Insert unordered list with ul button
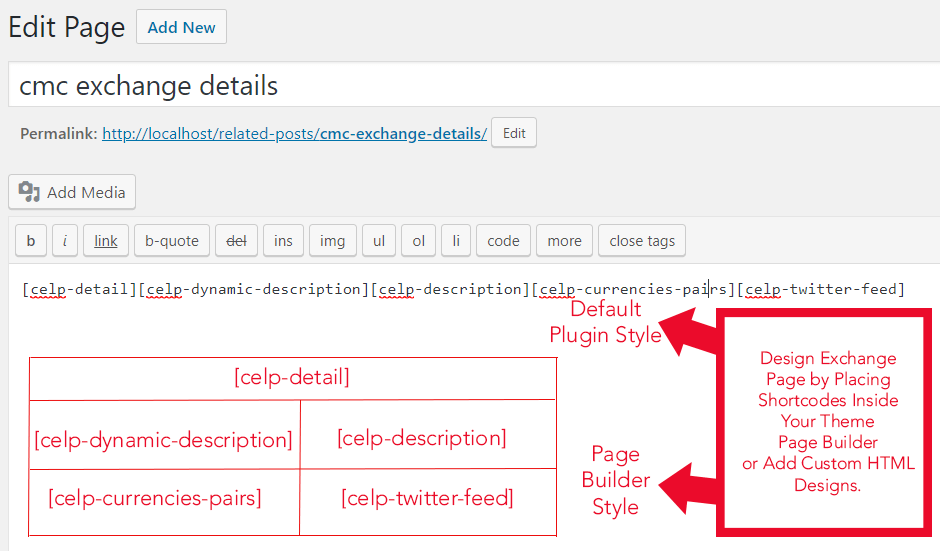This screenshot has height=551, width=940. (x=379, y=241)
